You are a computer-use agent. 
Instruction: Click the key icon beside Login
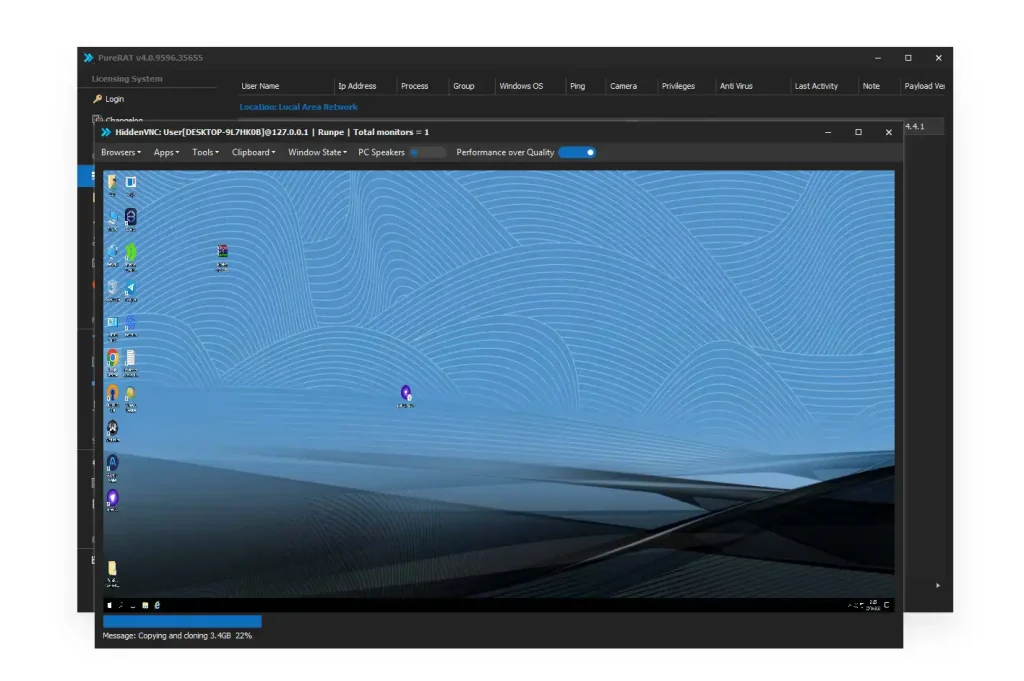[97, 99]
